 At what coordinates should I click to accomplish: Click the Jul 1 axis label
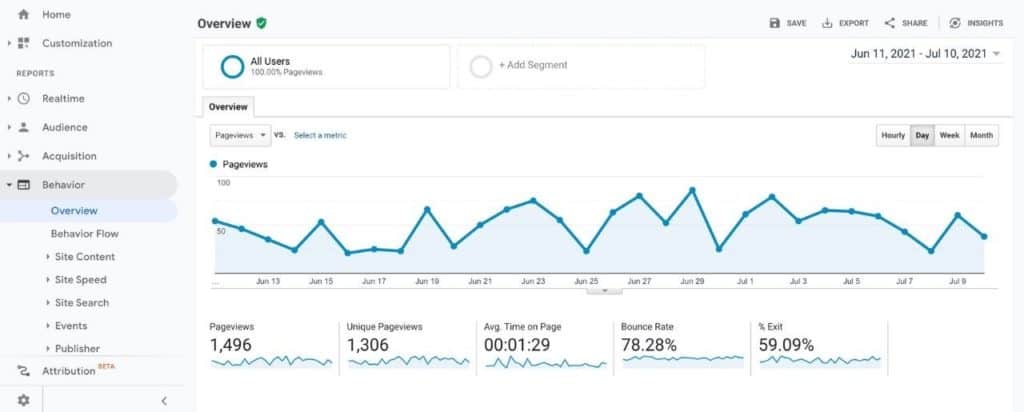pos(745,281)
